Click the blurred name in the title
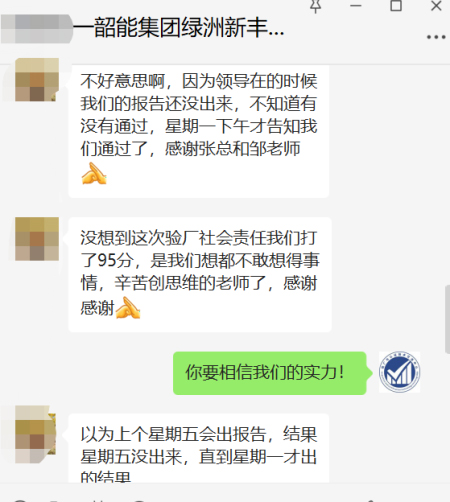Viewport: 450px width, 502px height. click(x=37, y=28)
